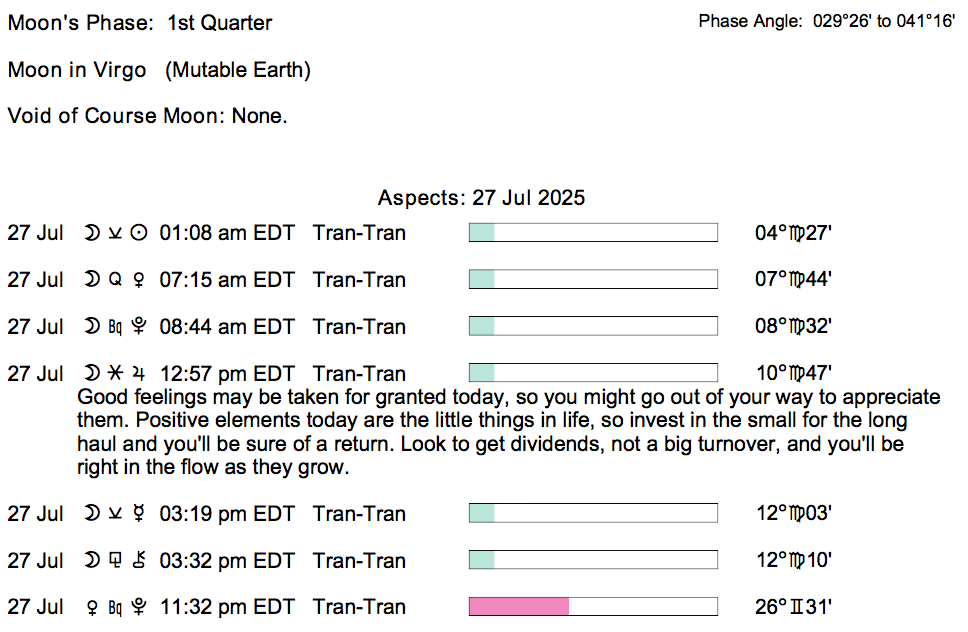Click the progress bar in the 01:08 am row
Image resolution: width=968 pixels, height=632 pixels.
click(x=593, y=233)
